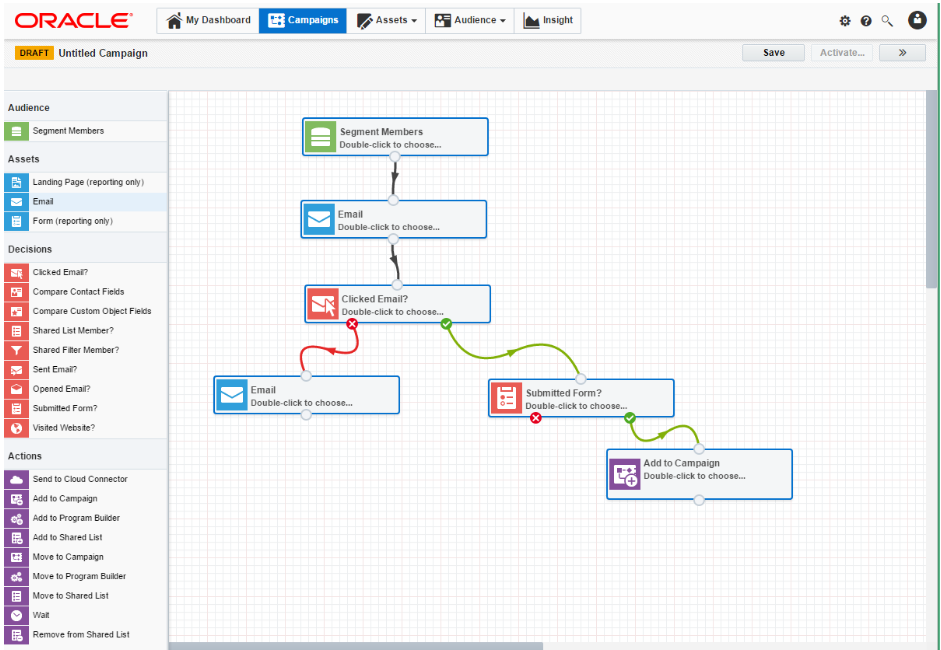The width and height of the screenshot is (941, 650).
Task: Select the Clicked Email? decision icon in sidebar
Action: click(x=16, y=272)
